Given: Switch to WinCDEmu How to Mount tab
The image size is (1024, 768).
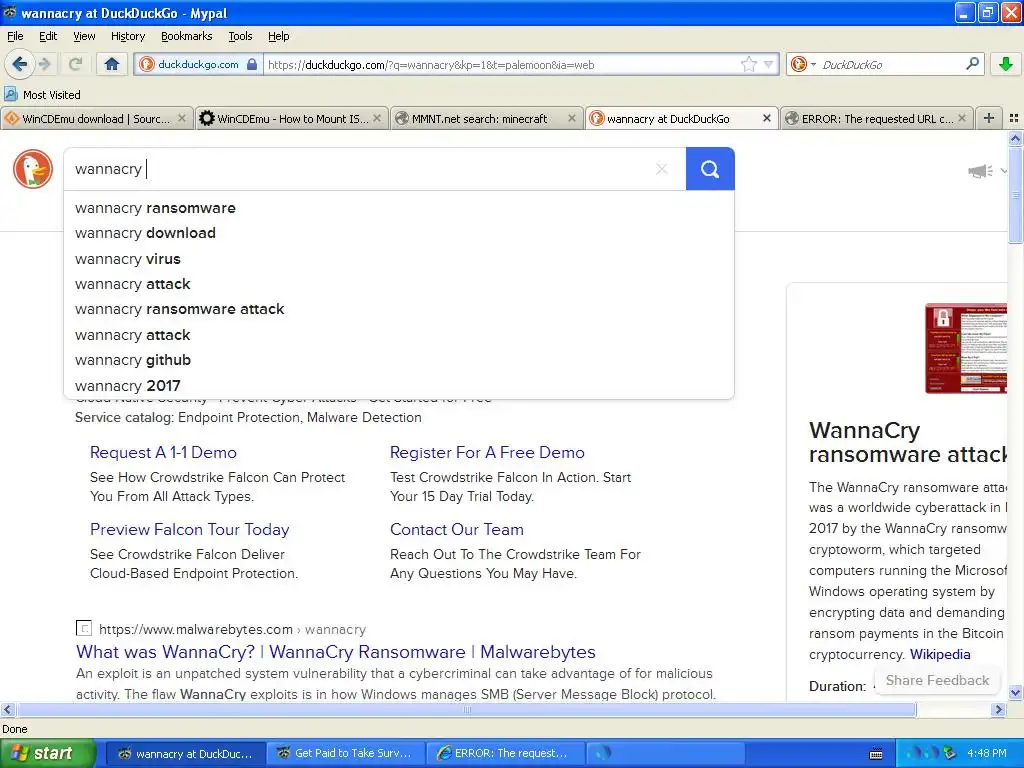Looking at the screenshot, I should pyautogui.click(x=291, y=118).
